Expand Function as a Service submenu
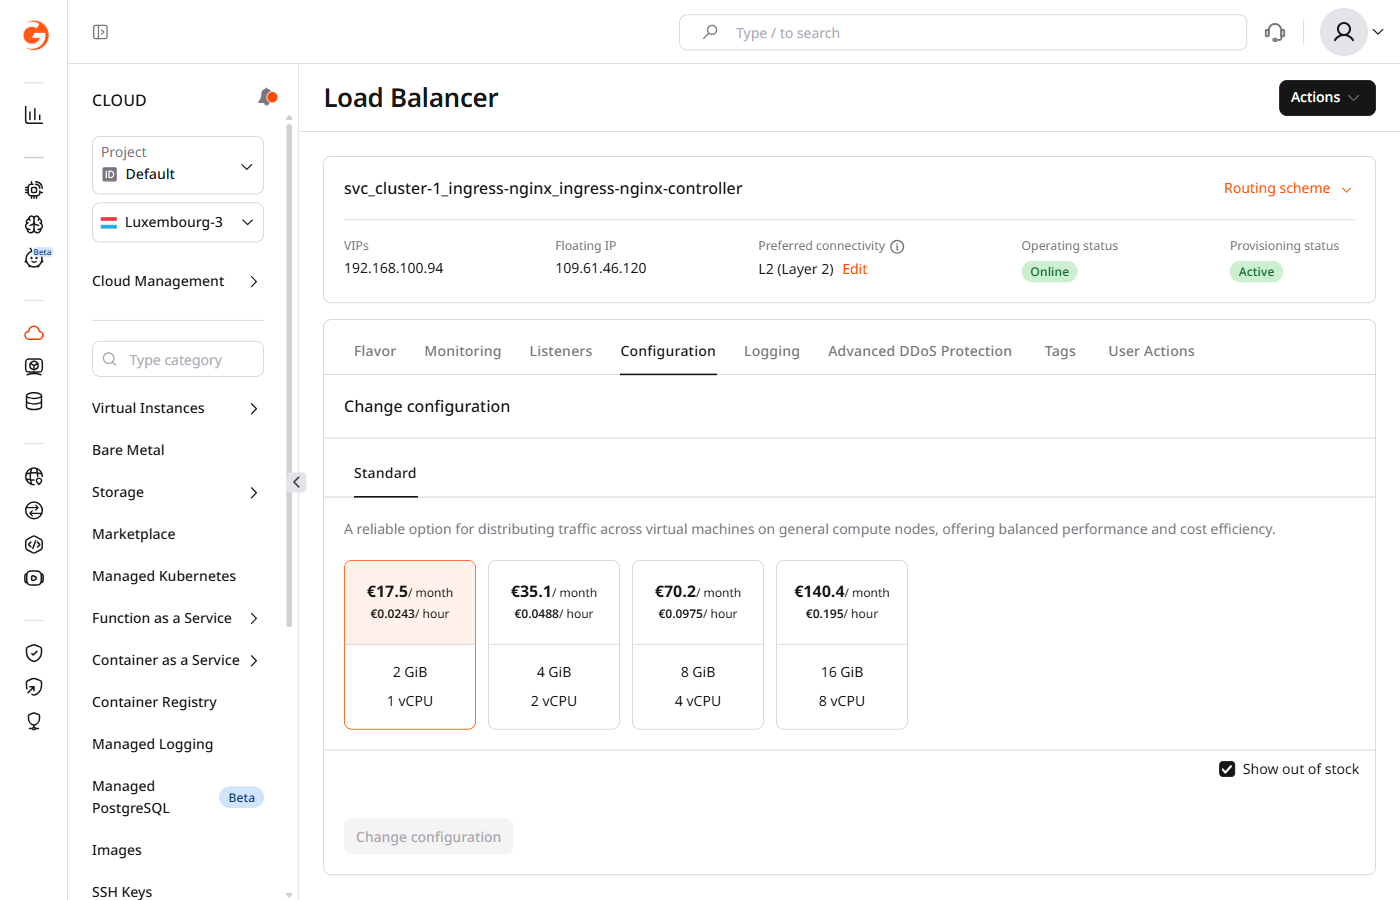Screen dimensions: 1400x900 pyautogui.click(x=176, y=618)
